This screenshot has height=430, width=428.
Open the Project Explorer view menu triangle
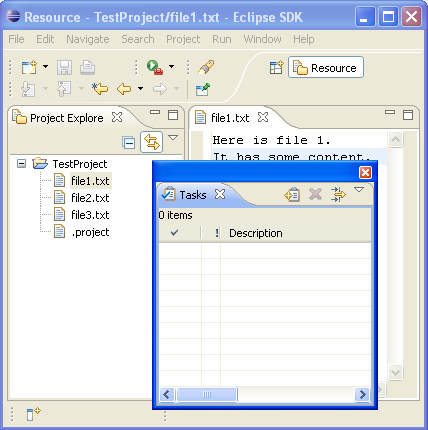pyautogui.click(x=173, y=137)
